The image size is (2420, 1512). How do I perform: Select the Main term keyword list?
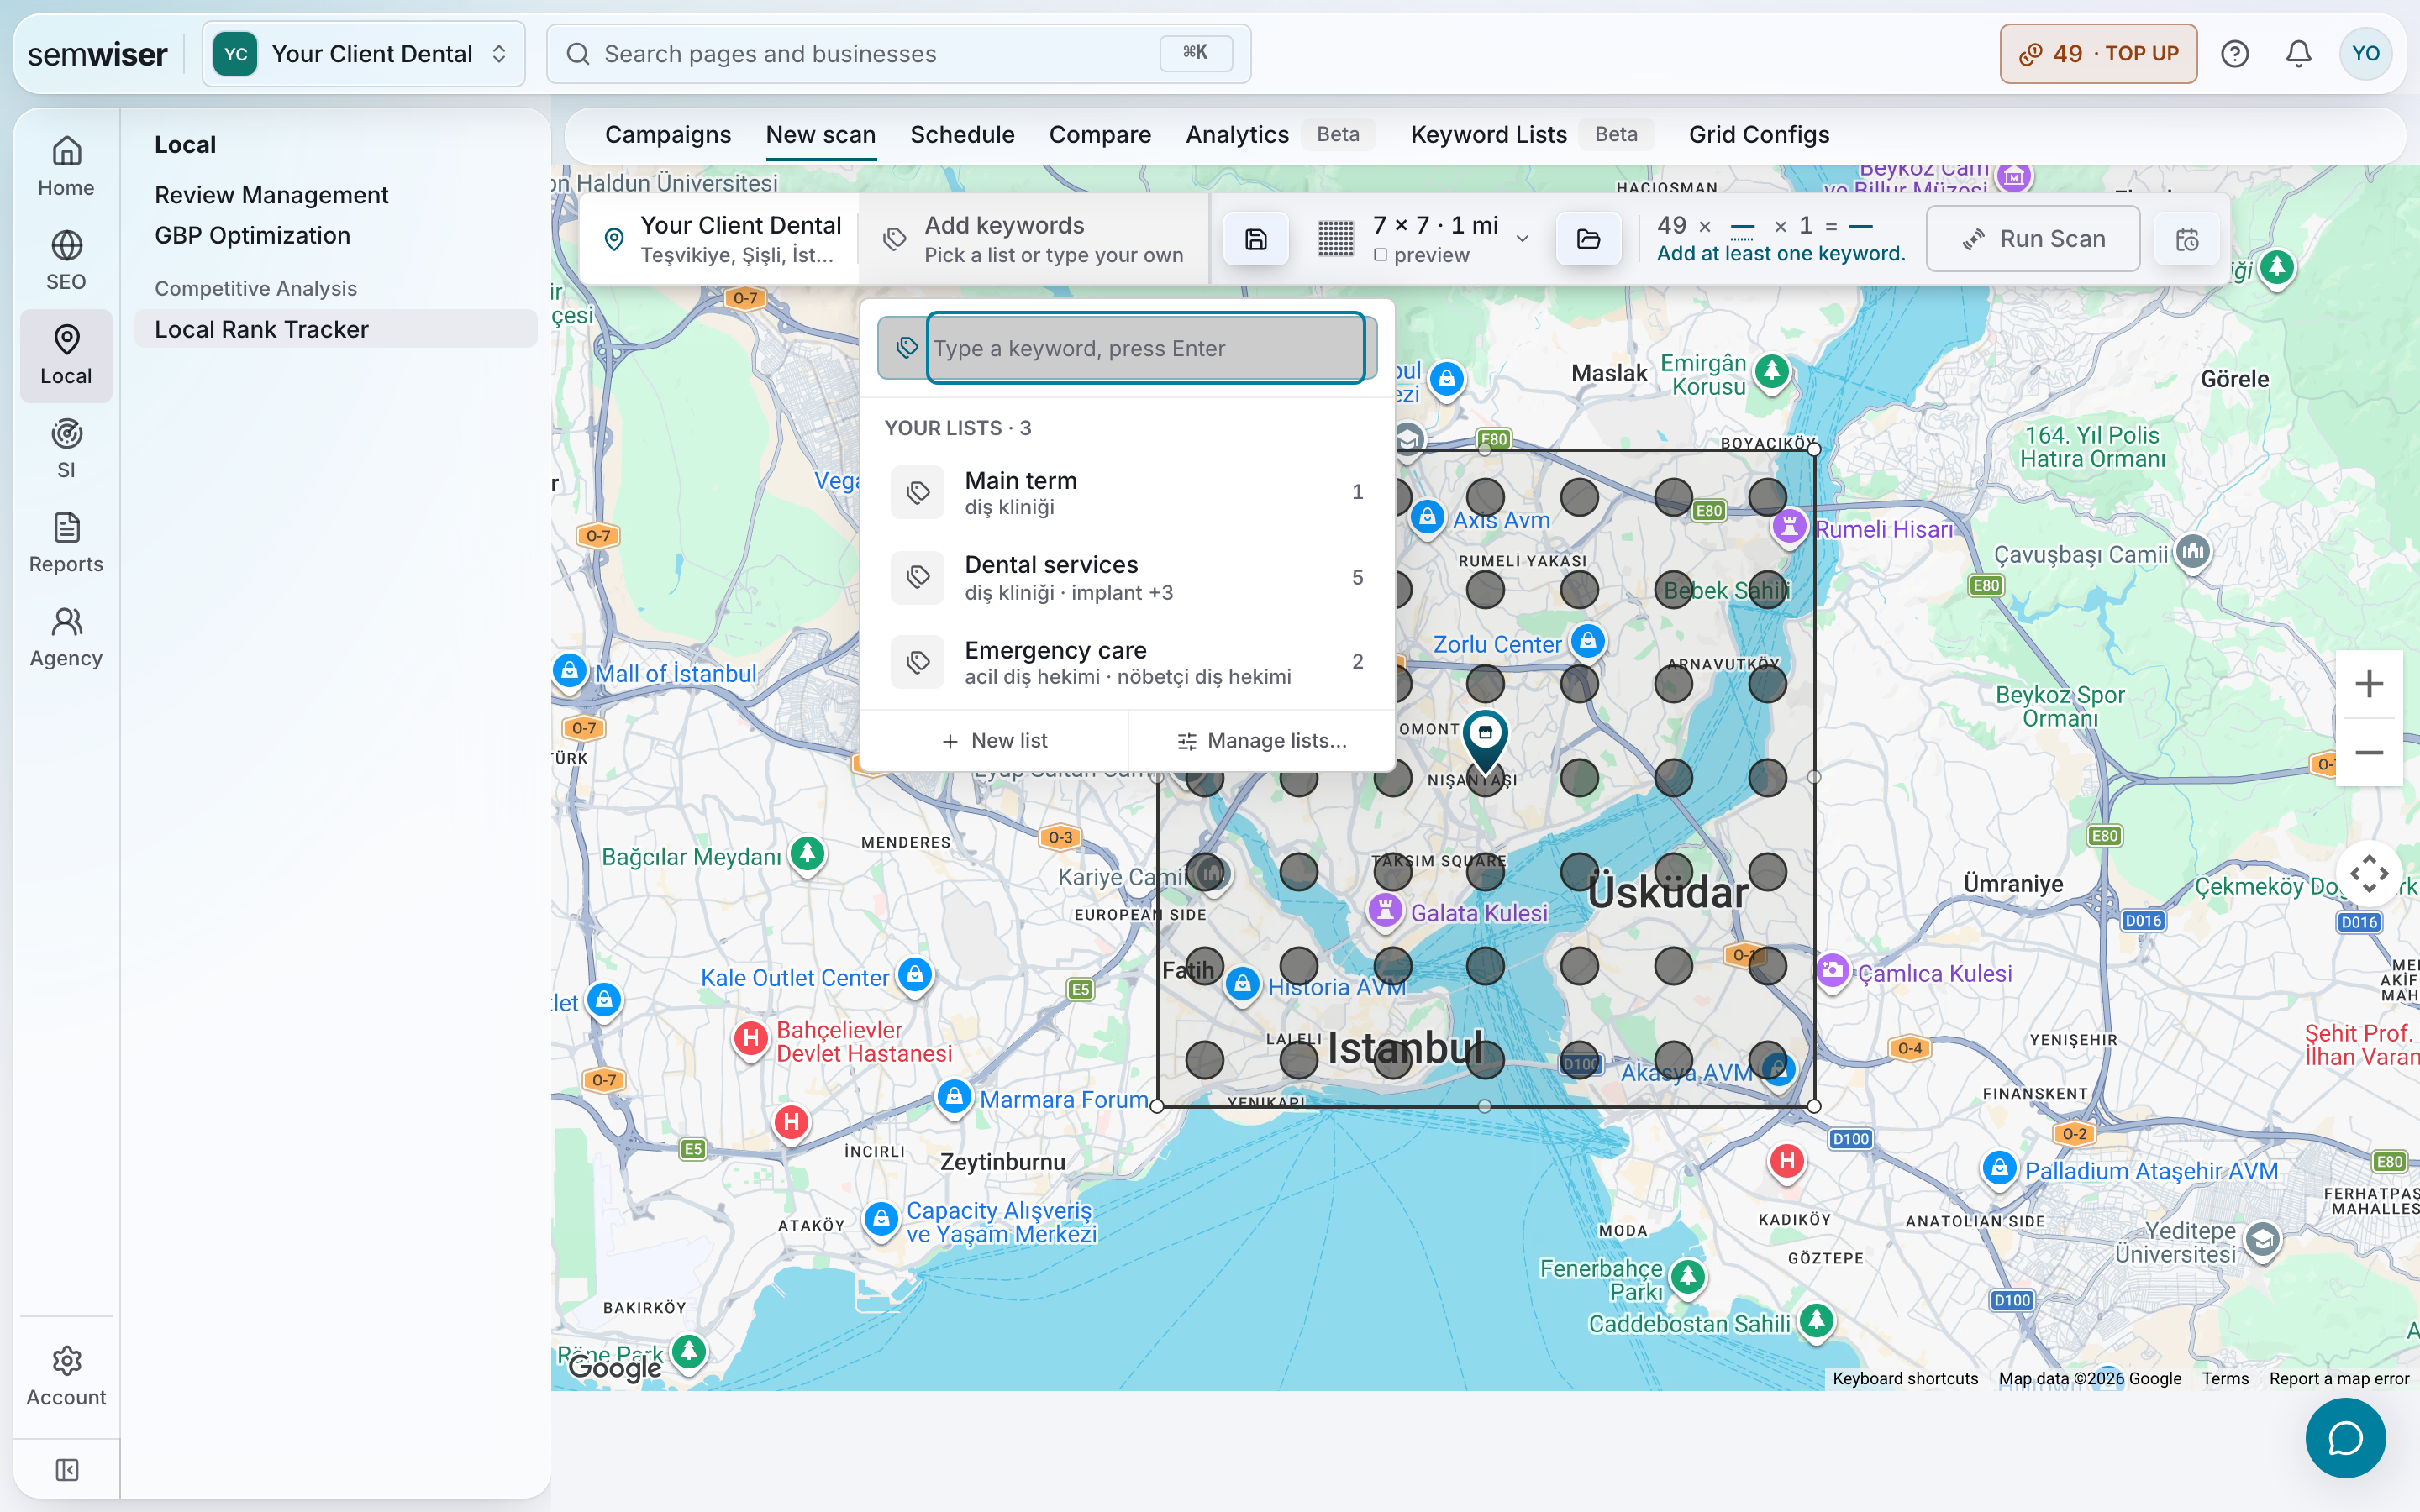[x=1128, y=492]
